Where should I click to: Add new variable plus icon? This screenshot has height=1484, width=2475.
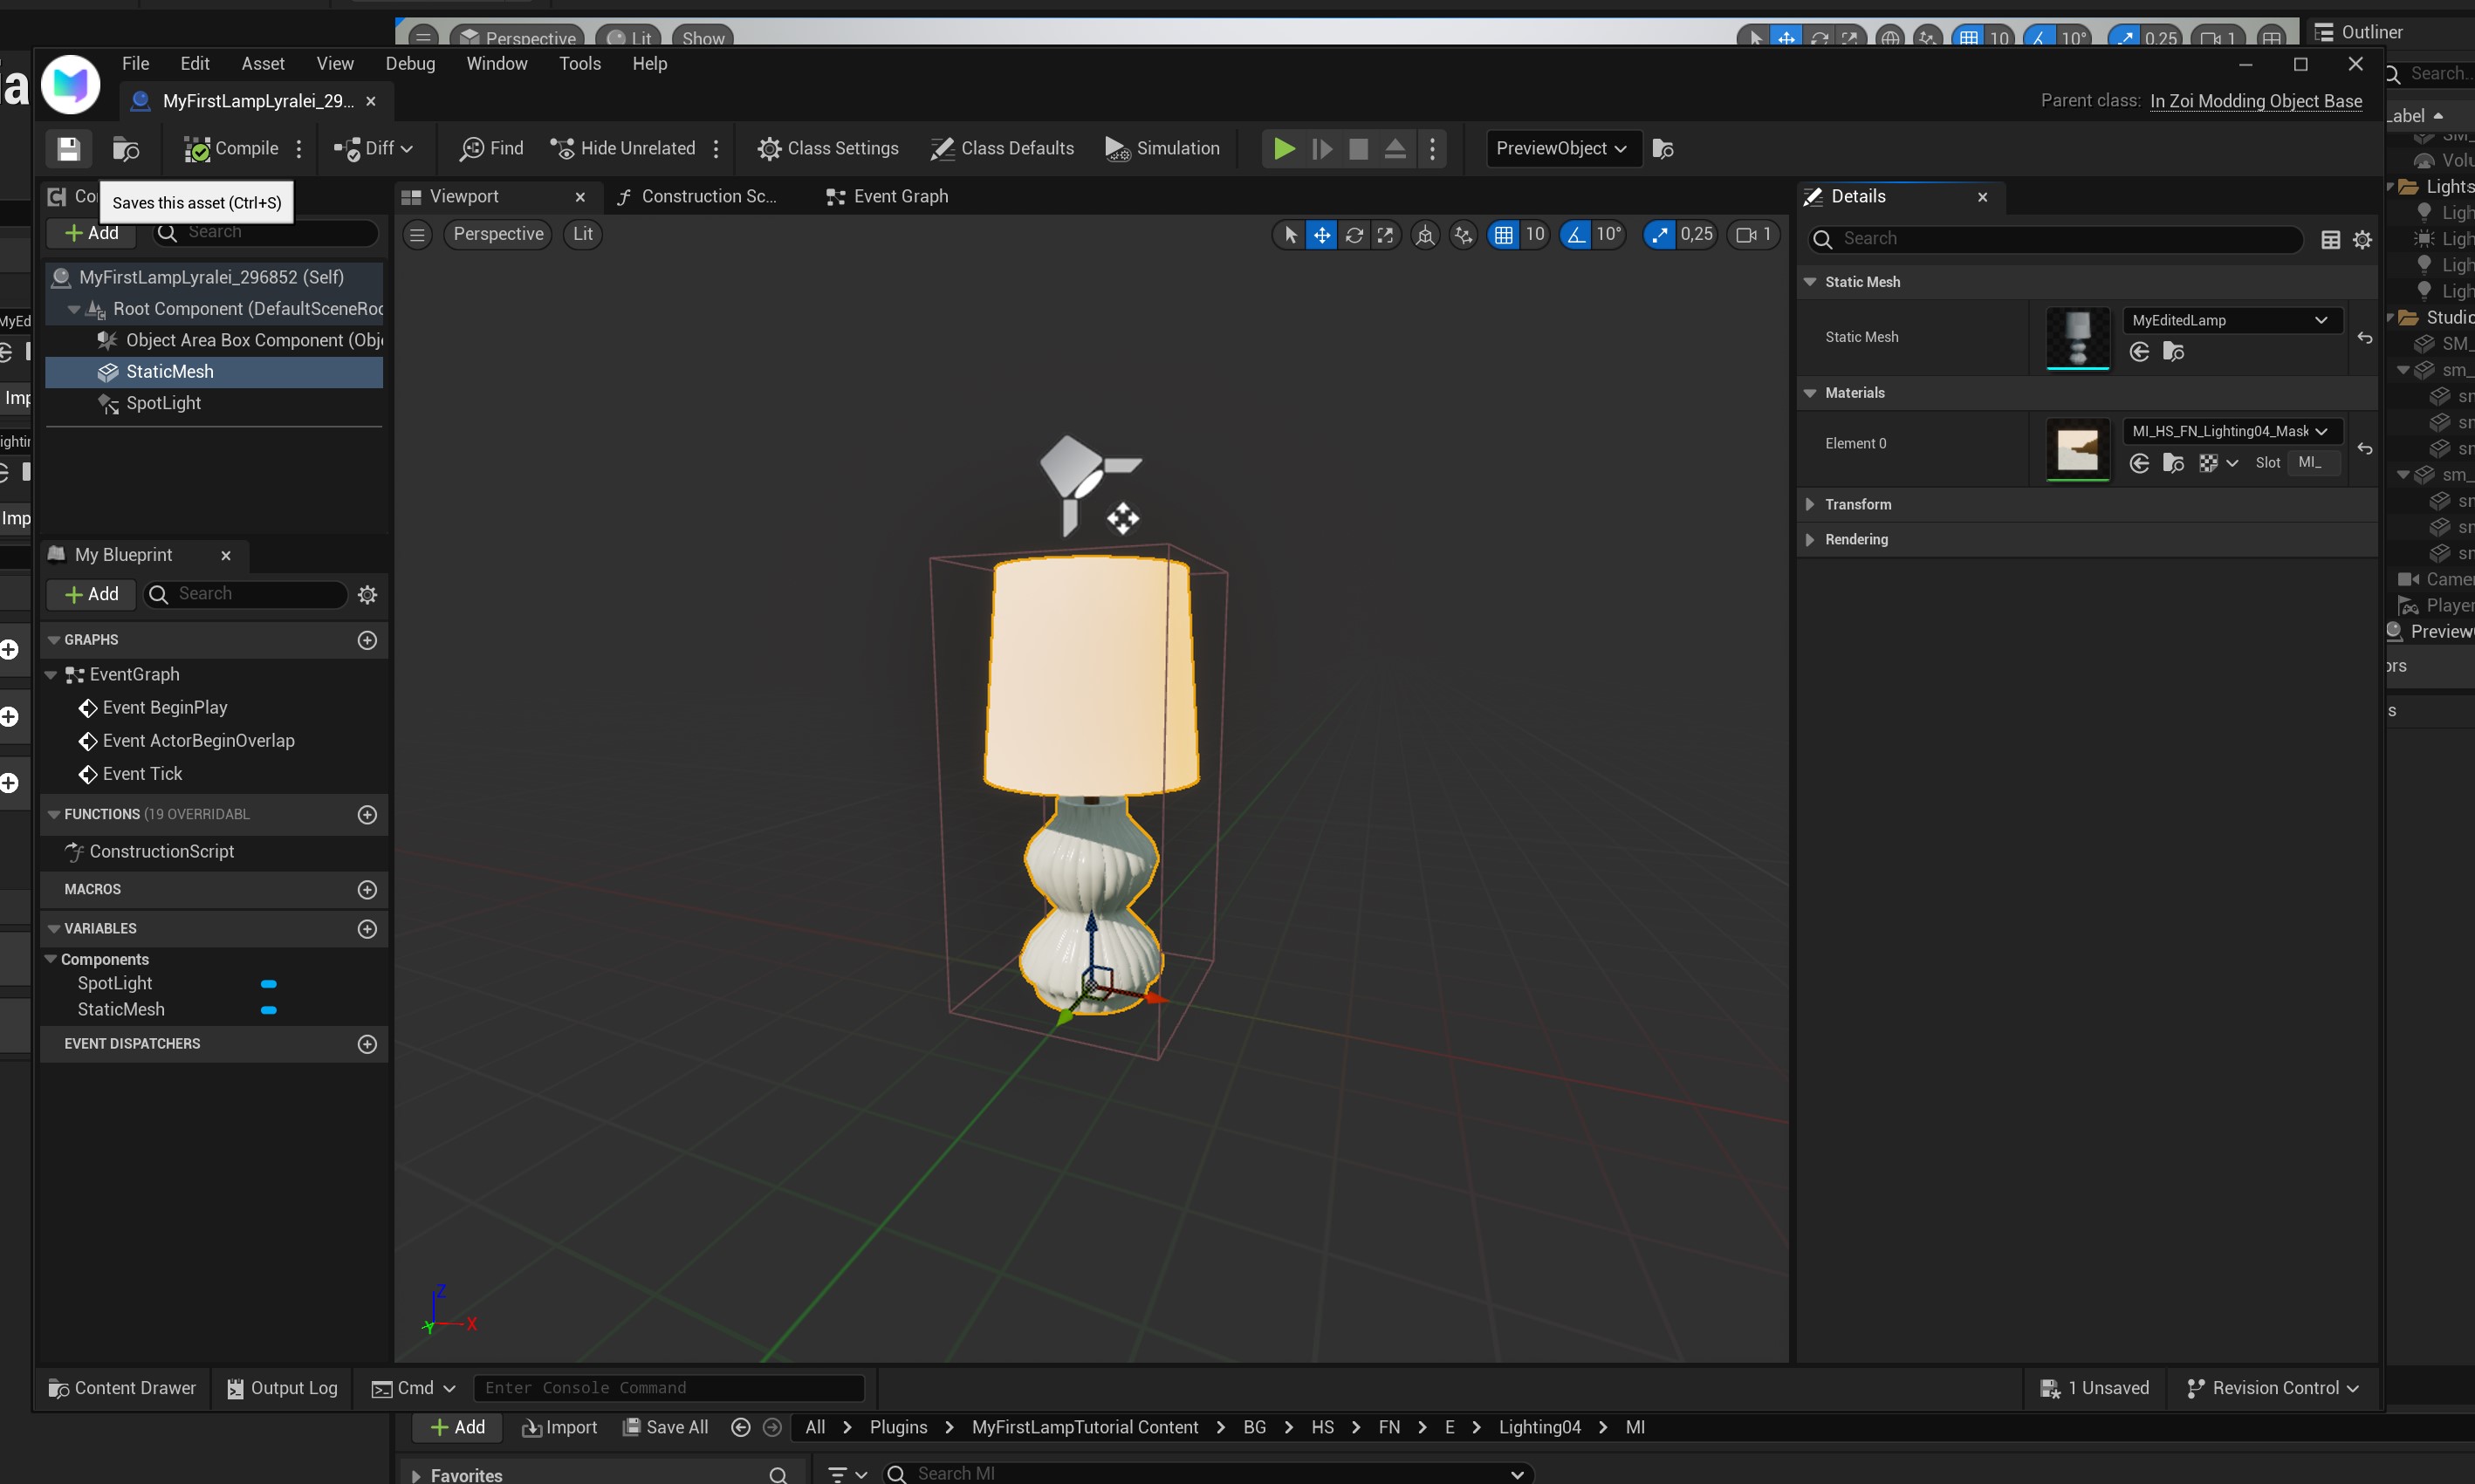pyautogui.click(x=367, y=929)
